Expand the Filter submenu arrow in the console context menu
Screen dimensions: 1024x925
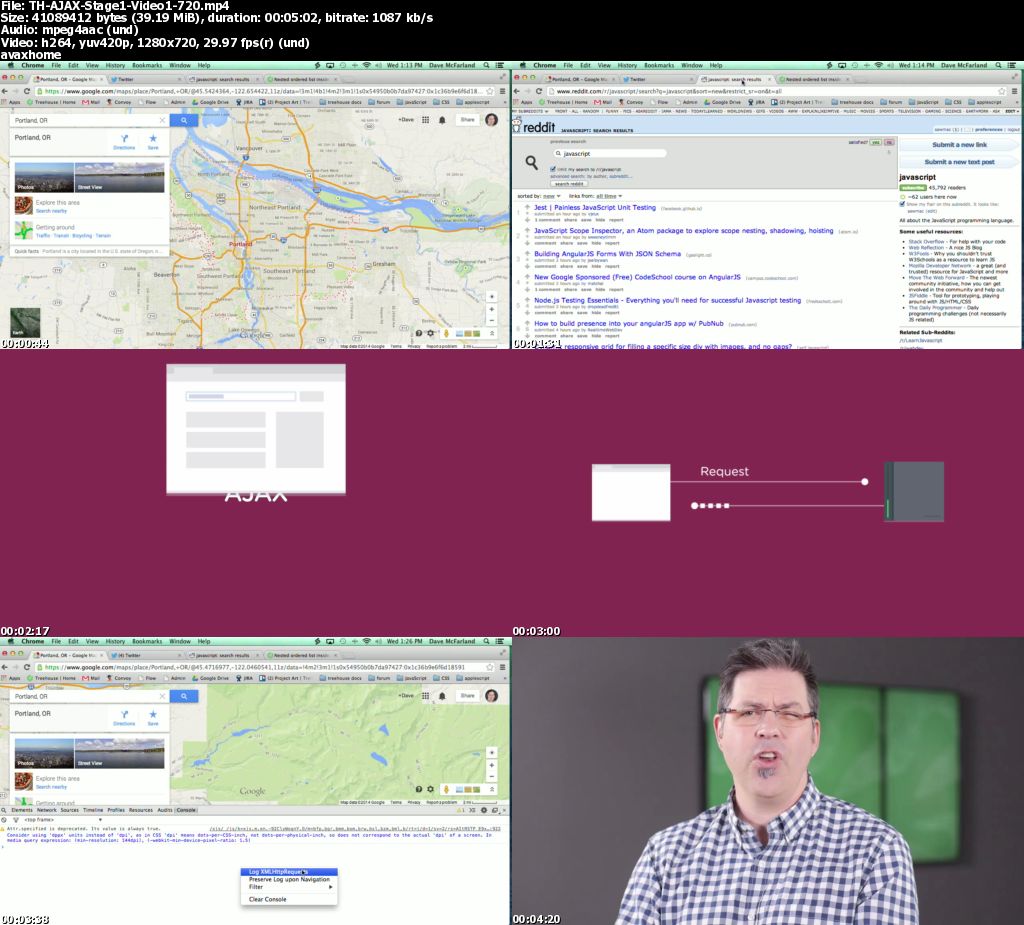330,887
